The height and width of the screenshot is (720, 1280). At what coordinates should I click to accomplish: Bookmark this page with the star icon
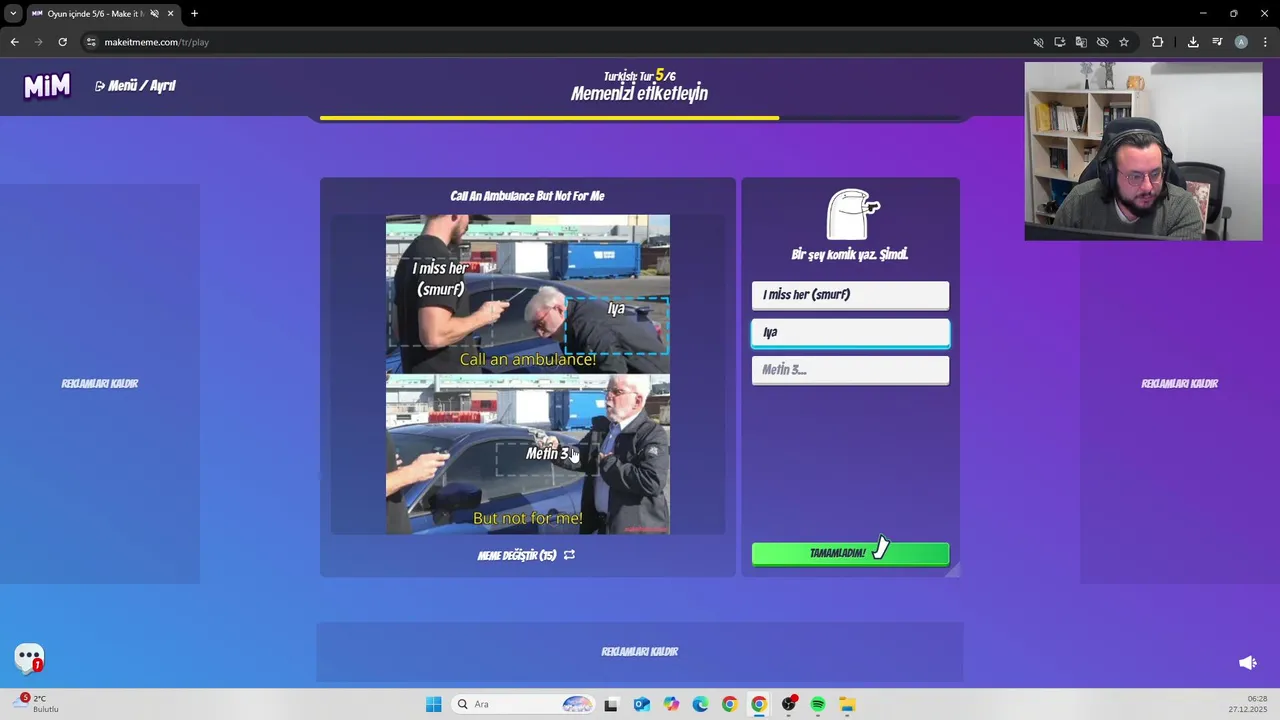1124,42
